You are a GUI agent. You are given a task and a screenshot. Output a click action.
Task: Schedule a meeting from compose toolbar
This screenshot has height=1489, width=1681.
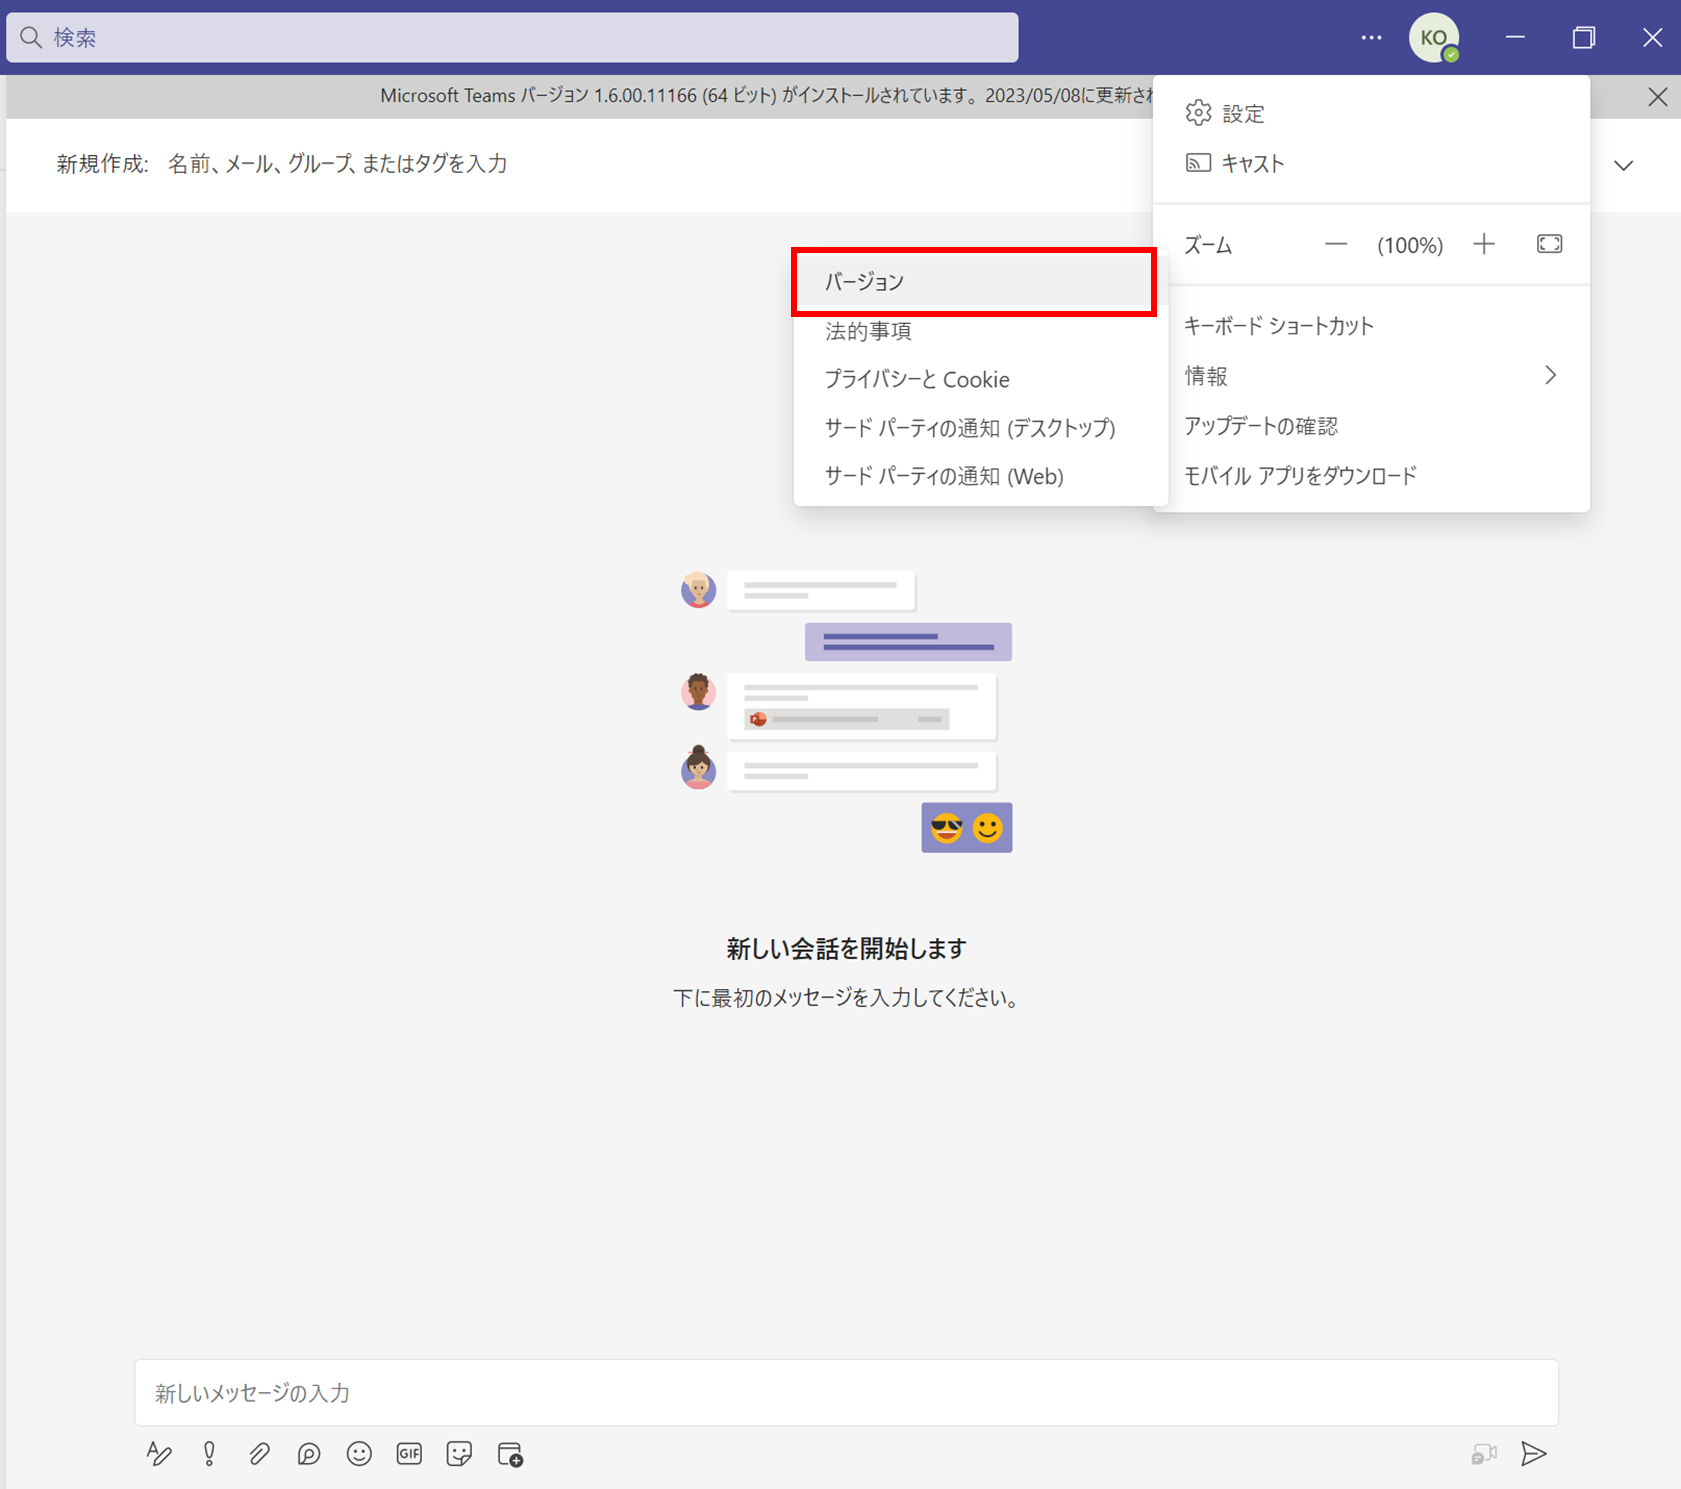510,1454
